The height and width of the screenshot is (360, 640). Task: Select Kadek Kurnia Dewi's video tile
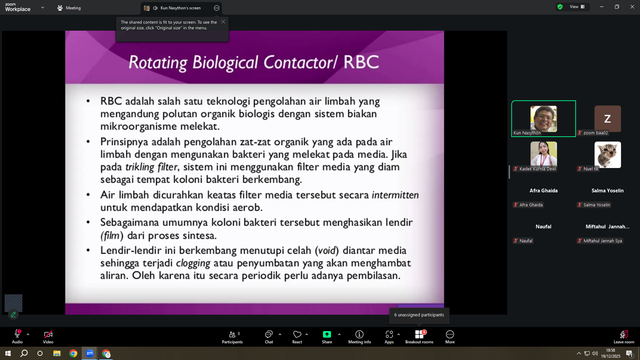click(544, 155)
